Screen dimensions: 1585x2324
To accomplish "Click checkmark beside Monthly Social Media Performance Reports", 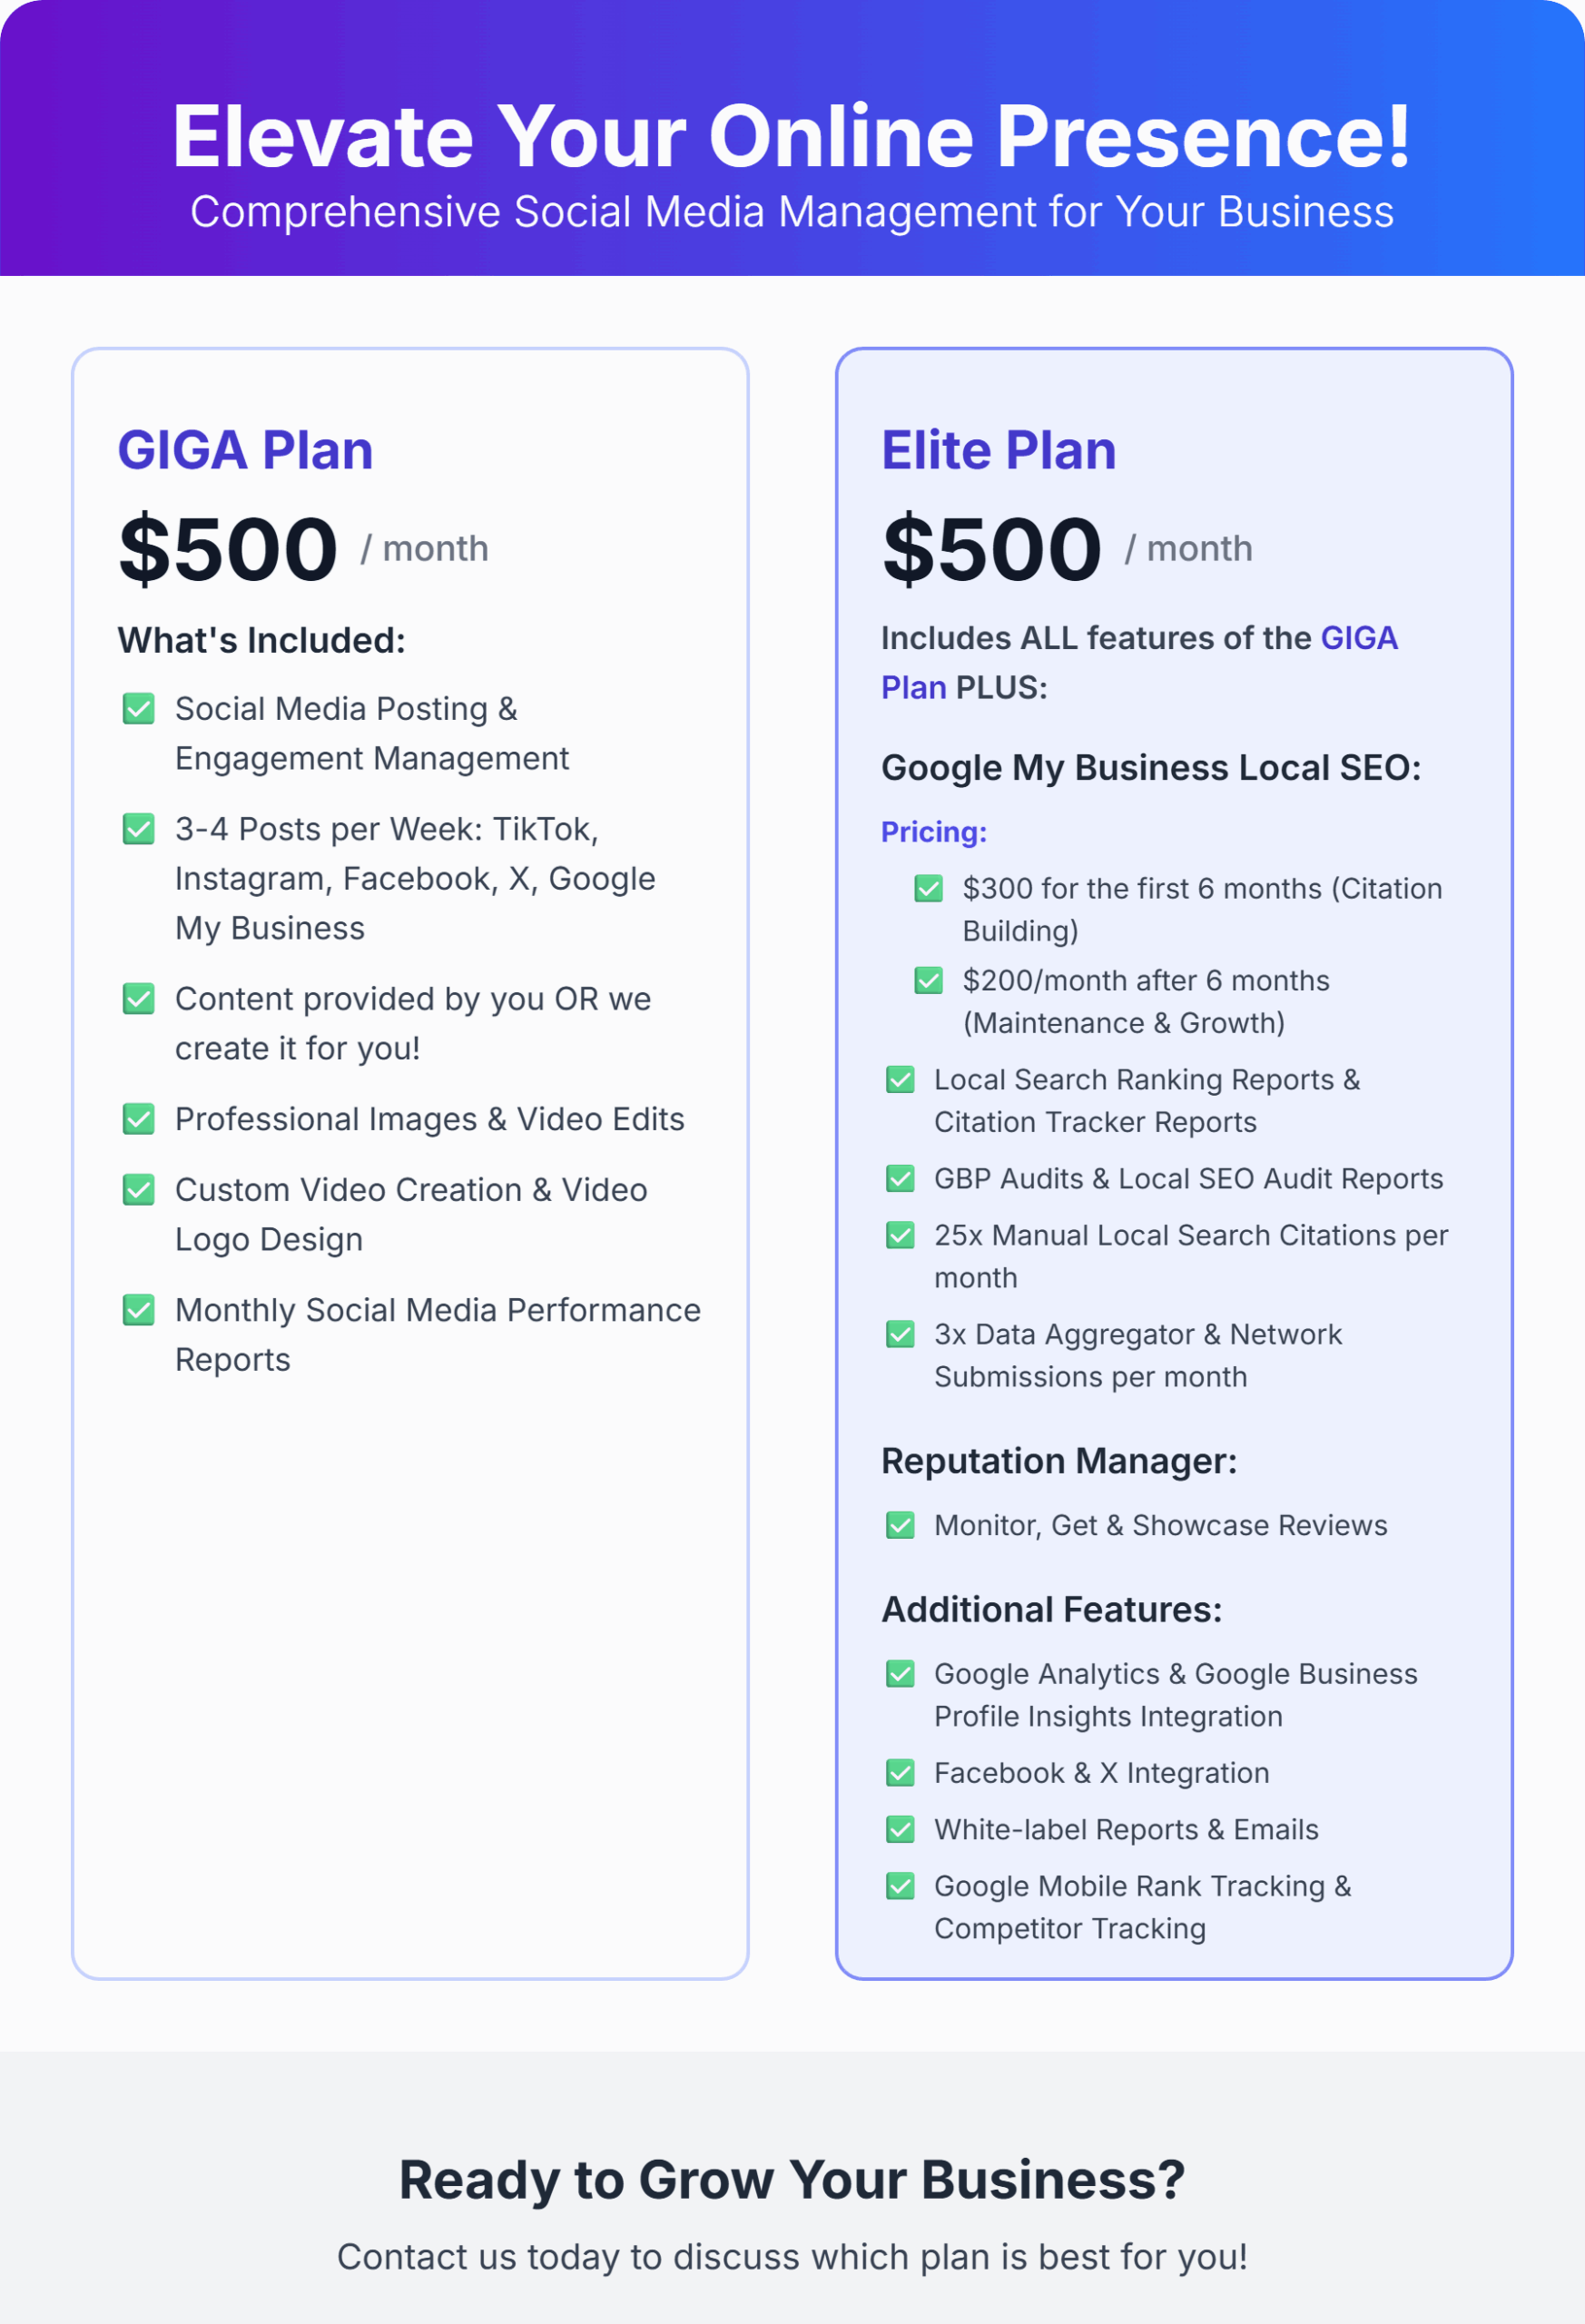I will click(x=138, y=1310).
